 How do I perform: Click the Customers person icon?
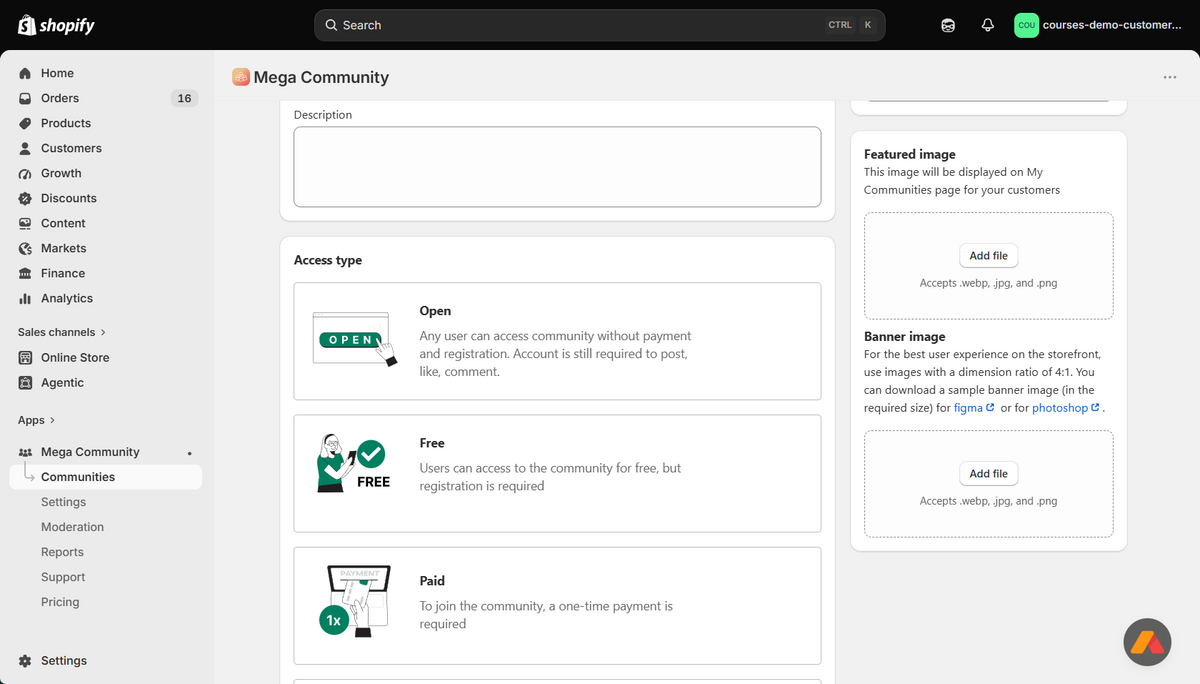click(25, 148)
